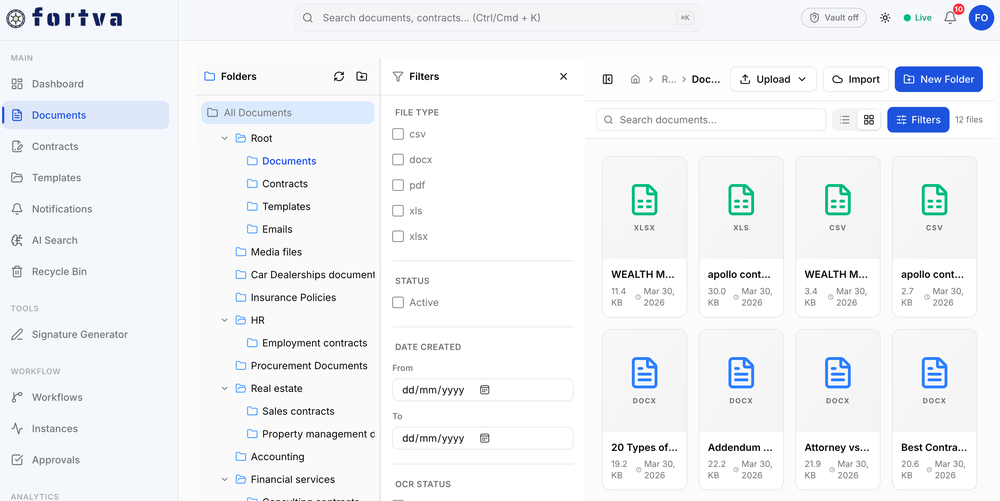The height and width of the screenshot is (501, 1000).
Task: Open the From date calendar picker
Action: (484, 389)
